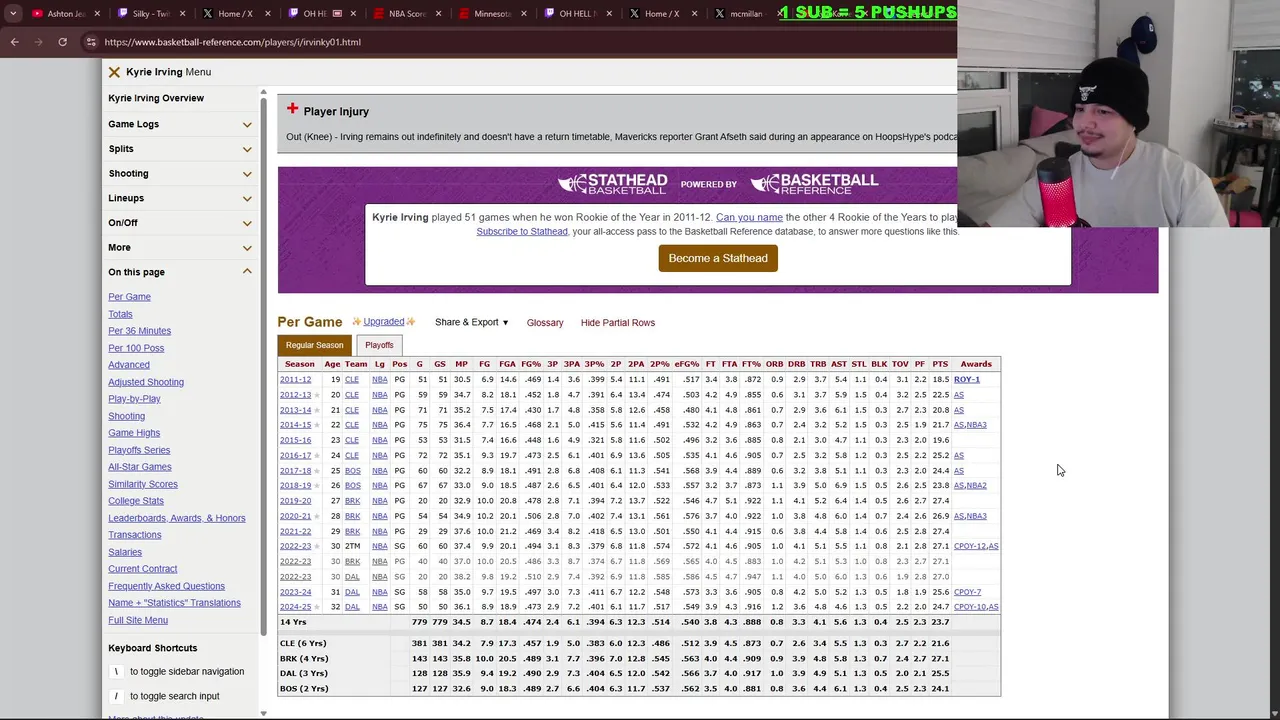1280x720 pixels.
Task: Jump to All-Star Games section
Action: 140,467
